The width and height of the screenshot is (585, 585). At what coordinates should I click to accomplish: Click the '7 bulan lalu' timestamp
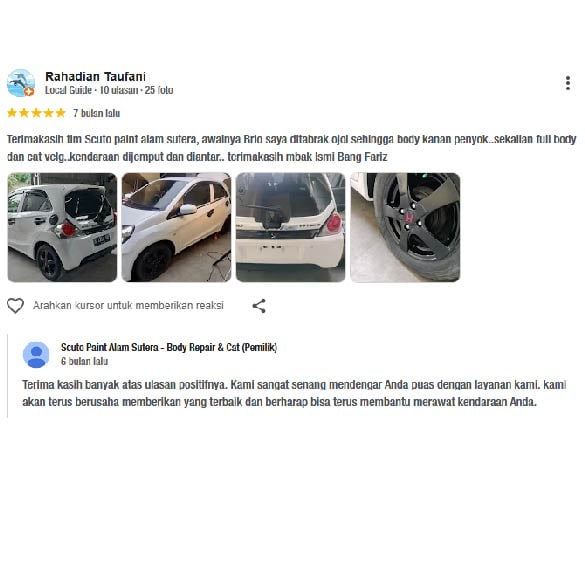(97, 113)
